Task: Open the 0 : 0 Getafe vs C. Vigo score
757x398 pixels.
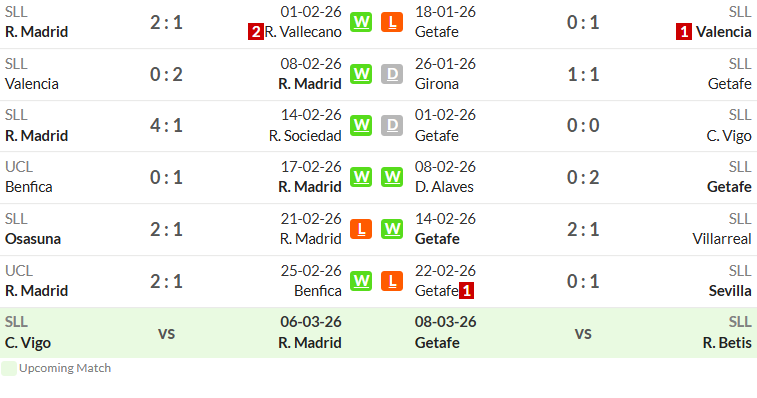Action: [x=583, y=126]
